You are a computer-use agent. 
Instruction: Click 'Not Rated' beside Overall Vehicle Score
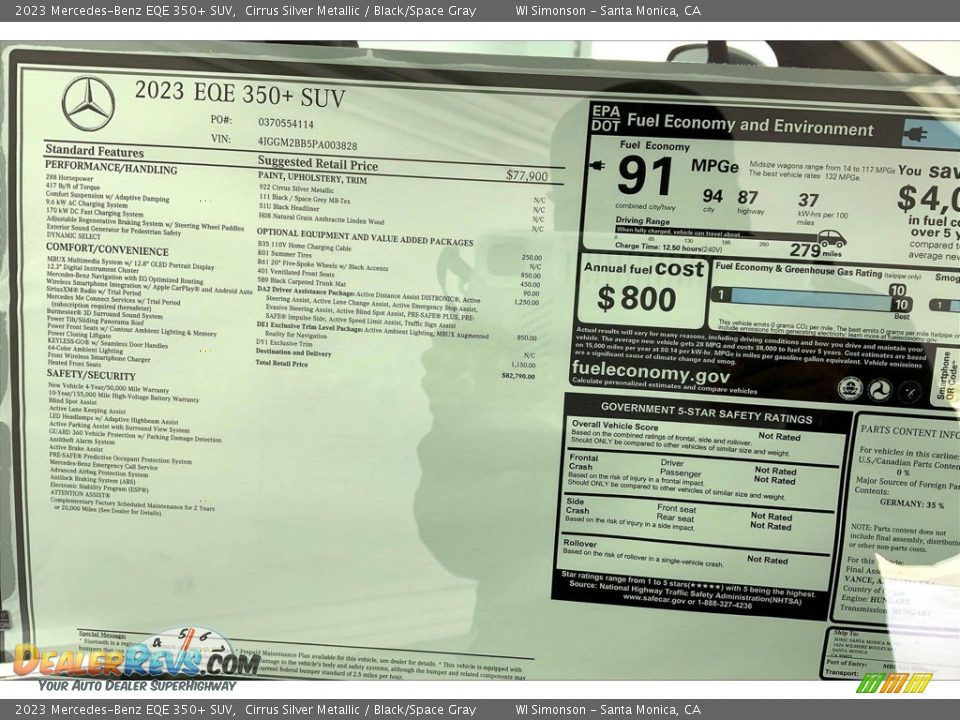click(779, 437)
